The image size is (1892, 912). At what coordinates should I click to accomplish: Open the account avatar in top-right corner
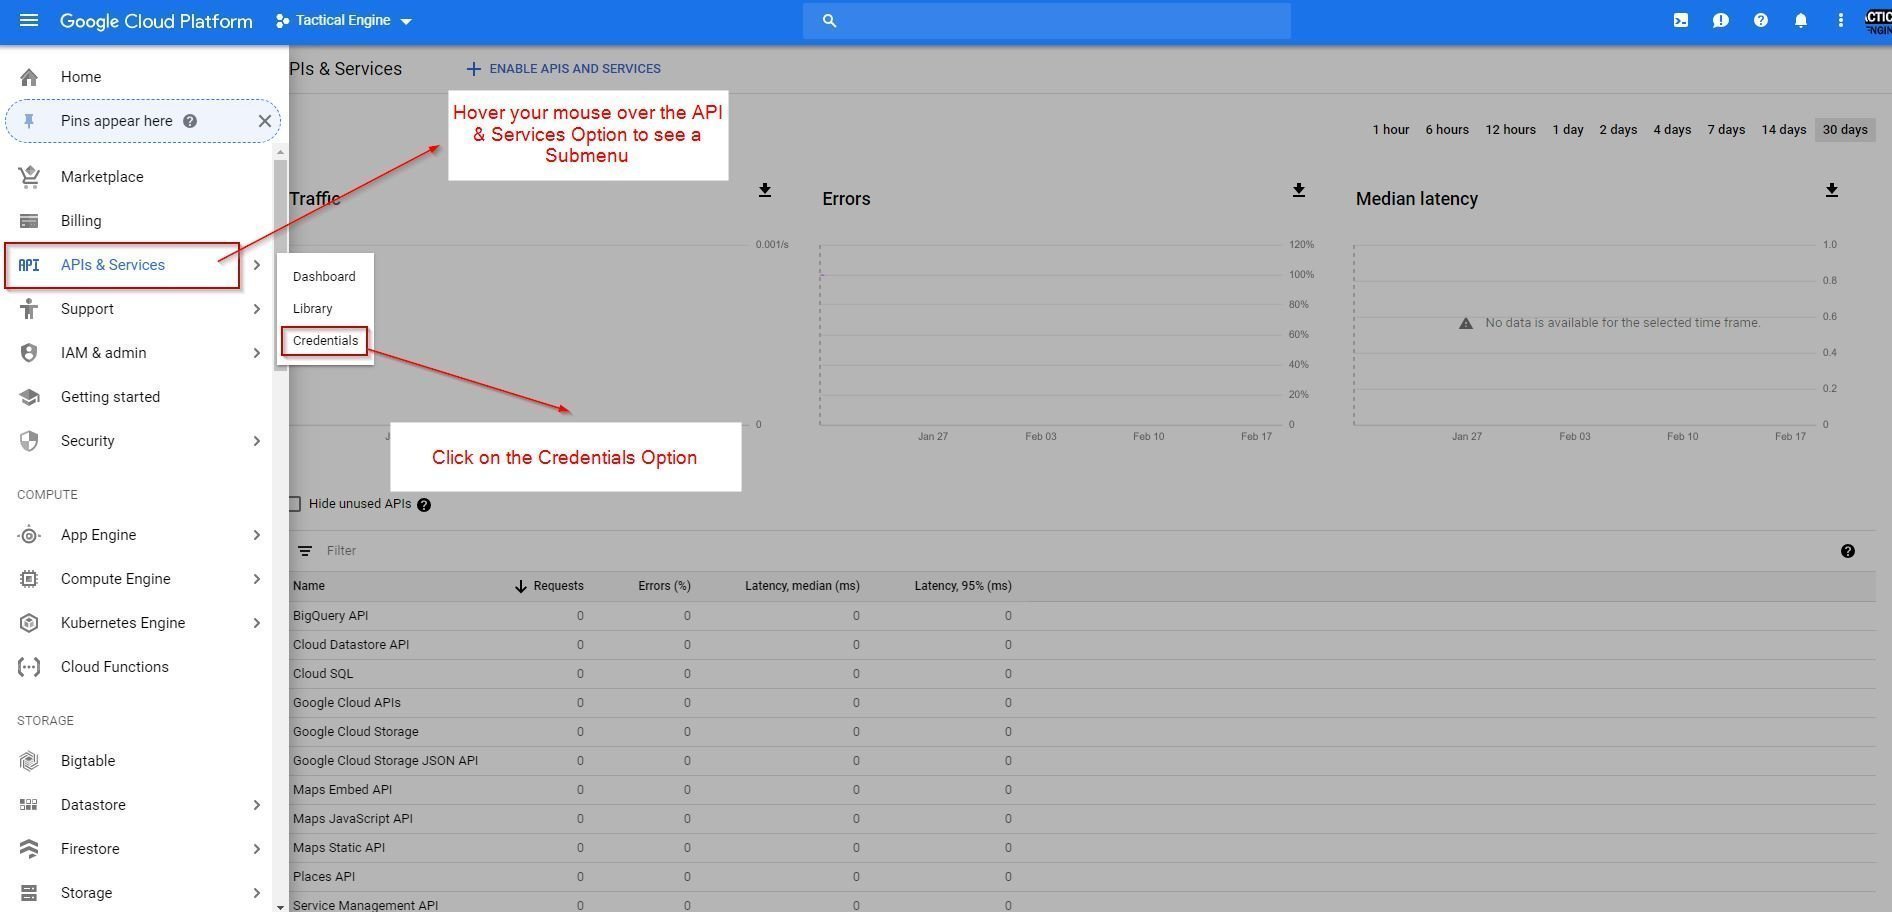(1878, 21)
